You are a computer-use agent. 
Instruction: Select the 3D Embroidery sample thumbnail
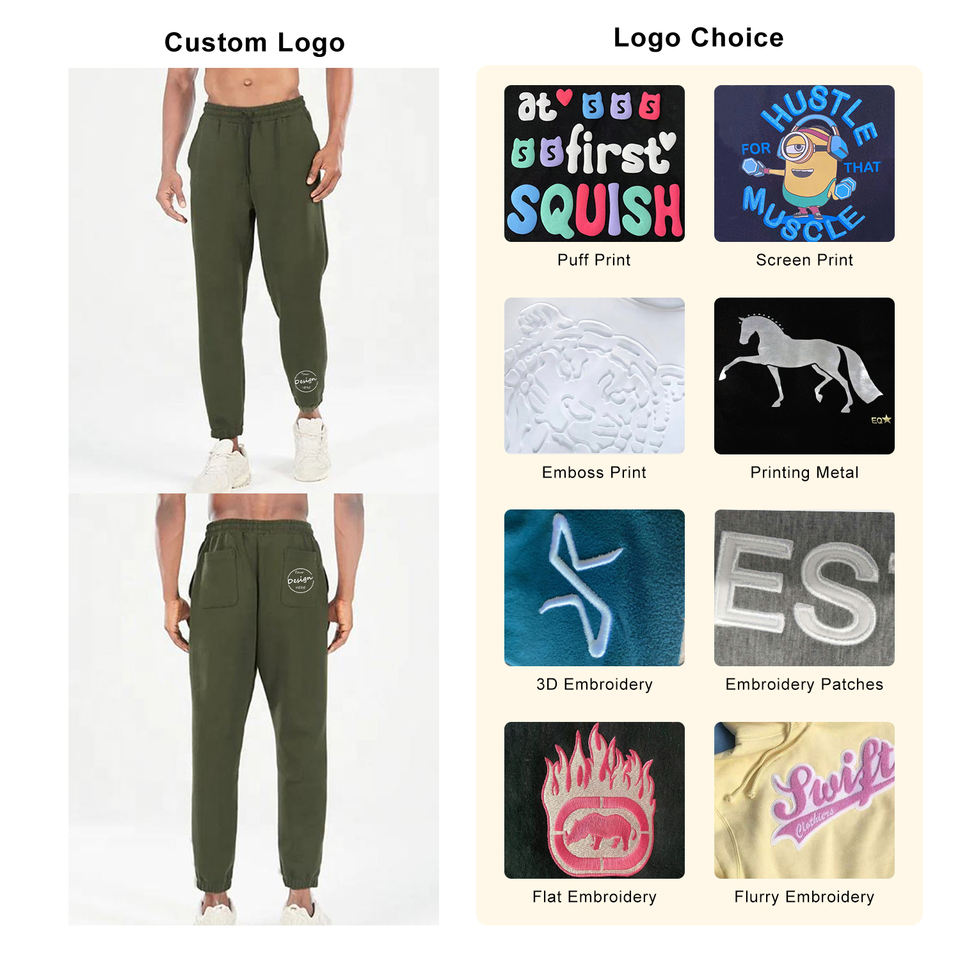coord(594,587)
